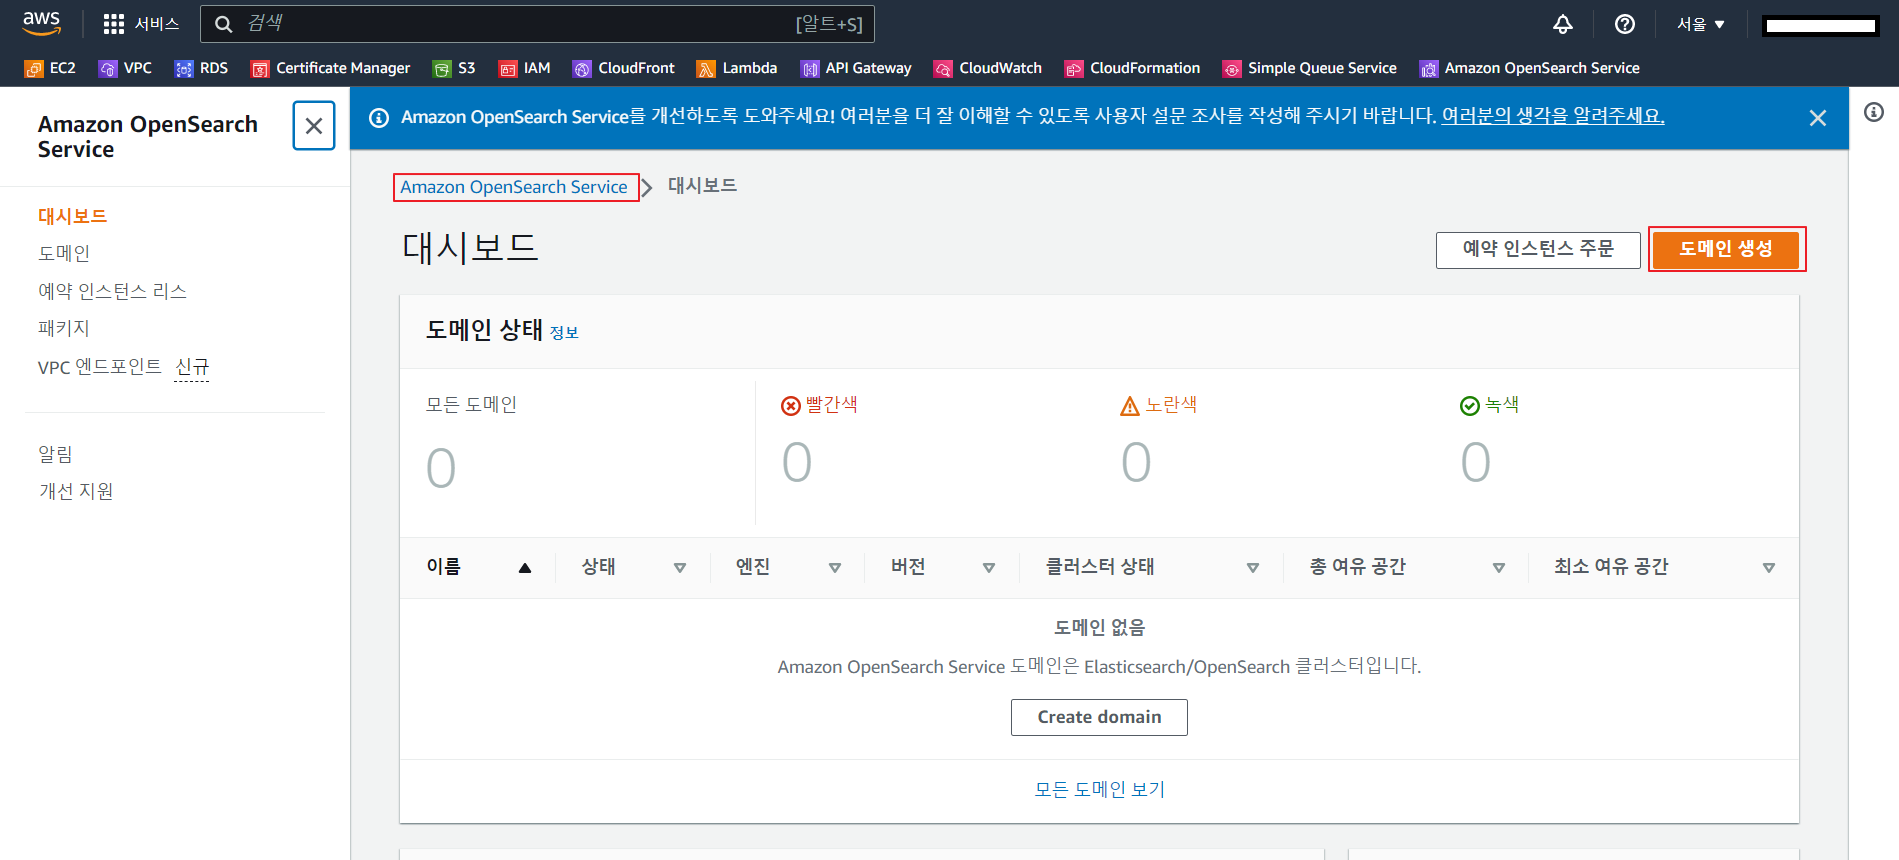Open IAM shortcut in favorites bar
Image resolution: width=1899 pixels, height=860 pixels.
pyautogui.click(x=524, y=68)
